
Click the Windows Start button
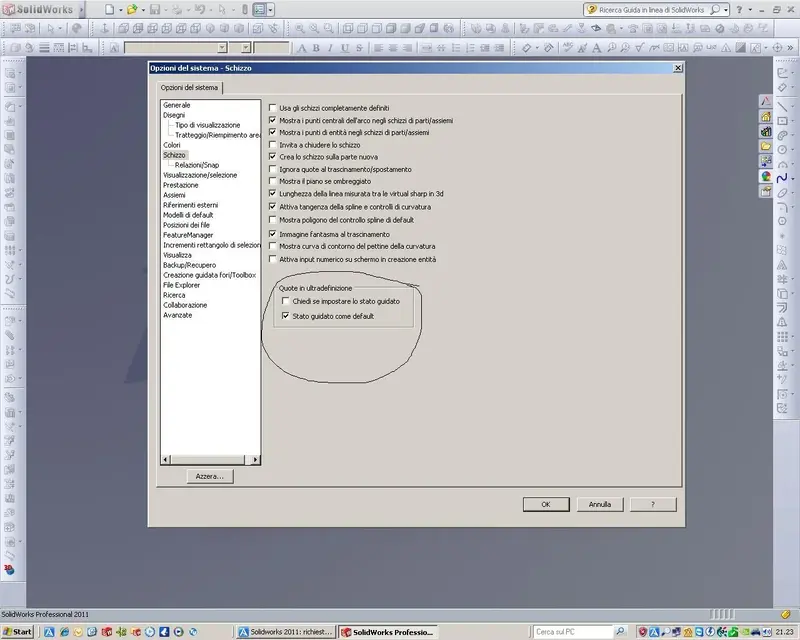[17, 632]
